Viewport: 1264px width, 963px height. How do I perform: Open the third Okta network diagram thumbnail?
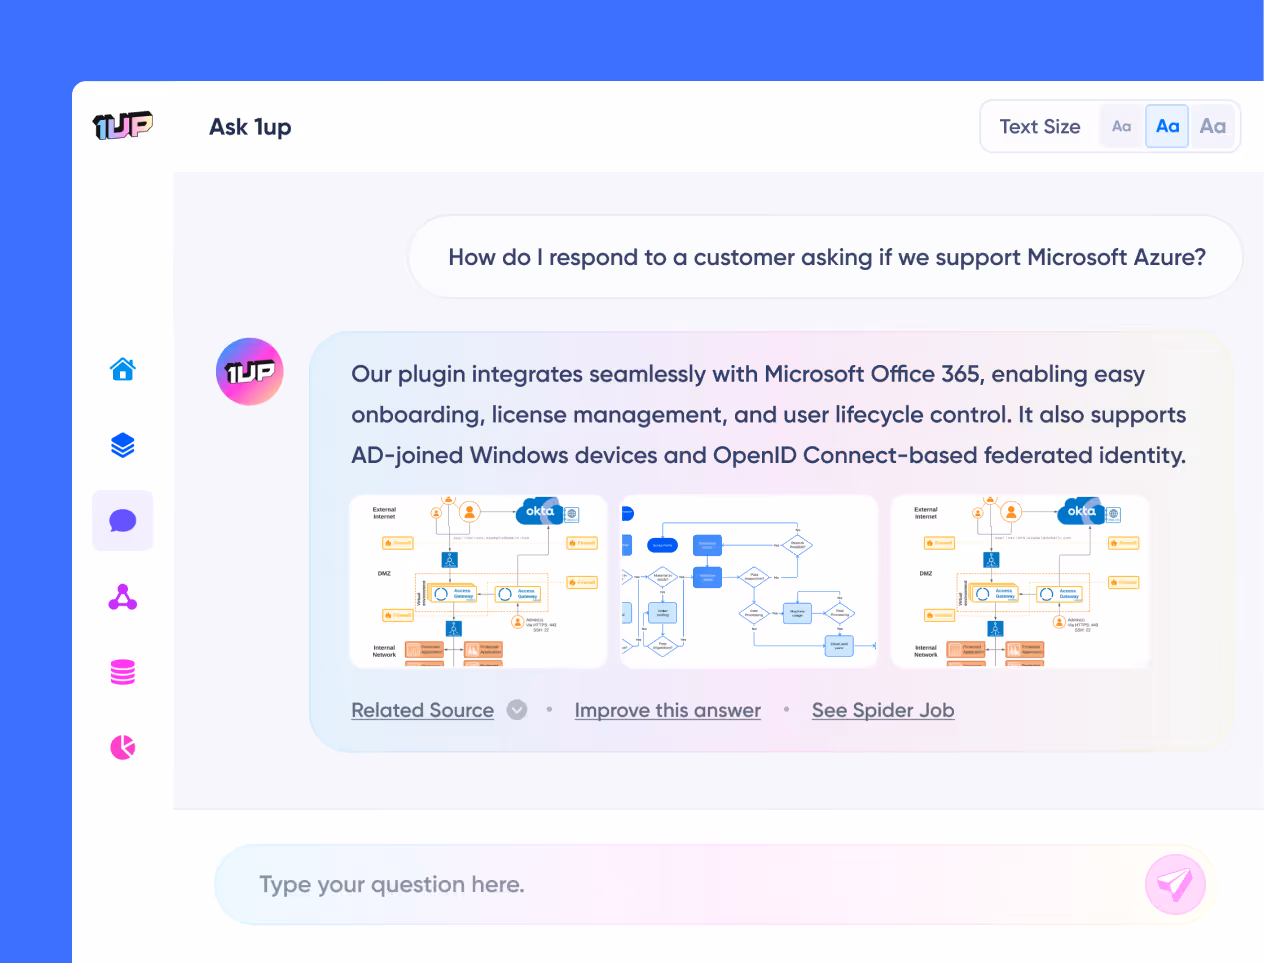click(x=1020, y=581)
